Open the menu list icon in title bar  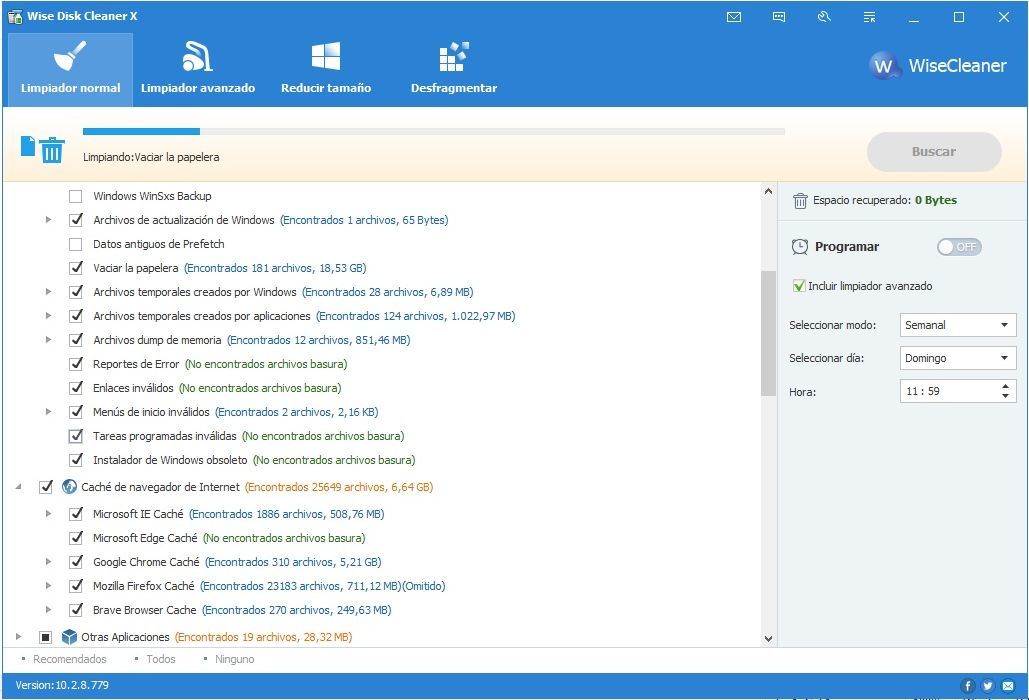coord(870,17)
